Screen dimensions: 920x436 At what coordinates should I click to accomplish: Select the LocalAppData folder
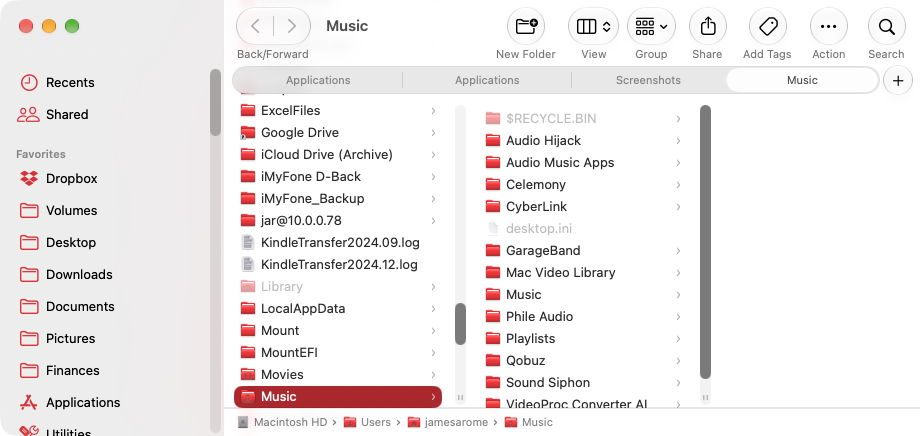(338, 309)
